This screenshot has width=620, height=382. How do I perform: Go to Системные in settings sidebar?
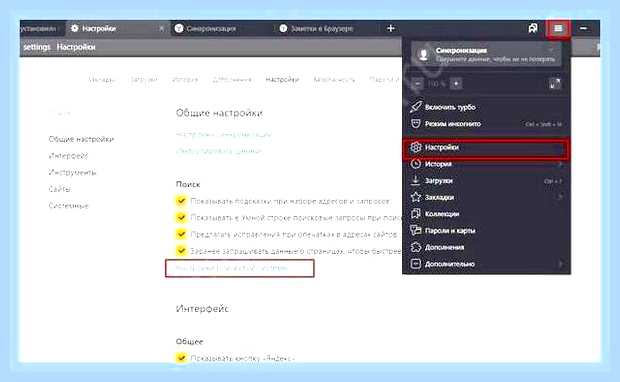(x=68, y=206)
